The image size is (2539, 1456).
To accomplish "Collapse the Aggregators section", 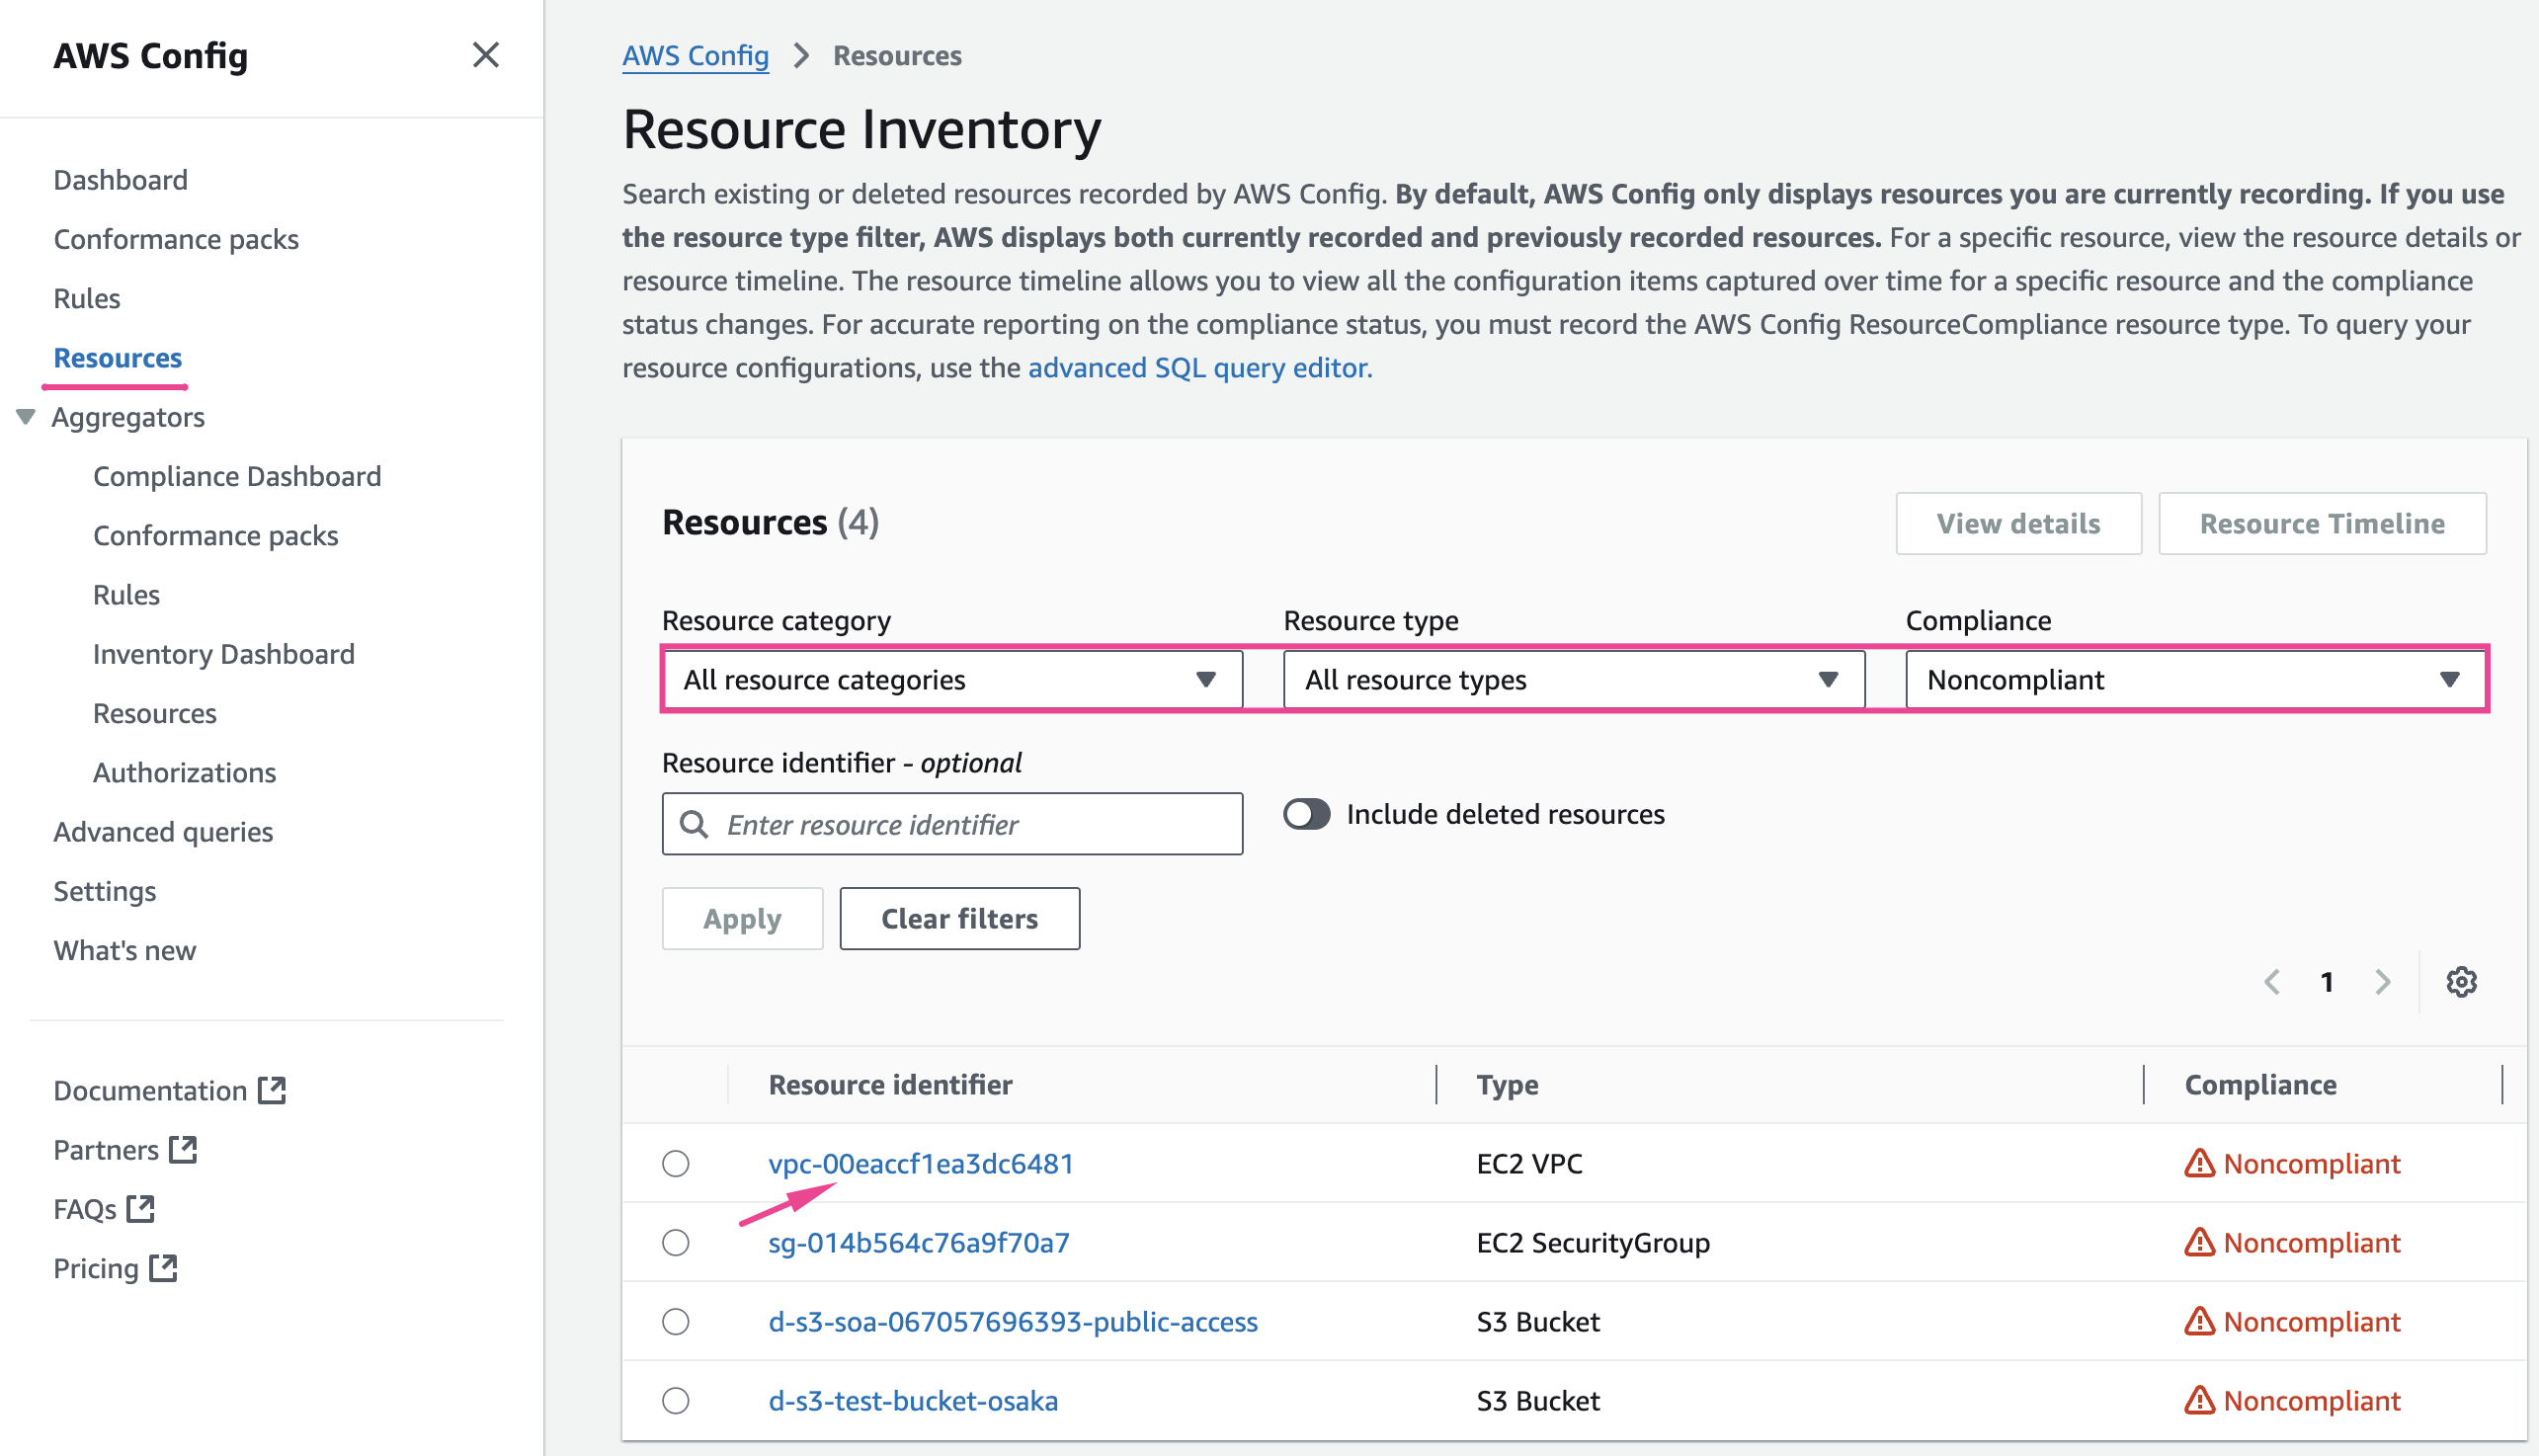I will (26, 417).
